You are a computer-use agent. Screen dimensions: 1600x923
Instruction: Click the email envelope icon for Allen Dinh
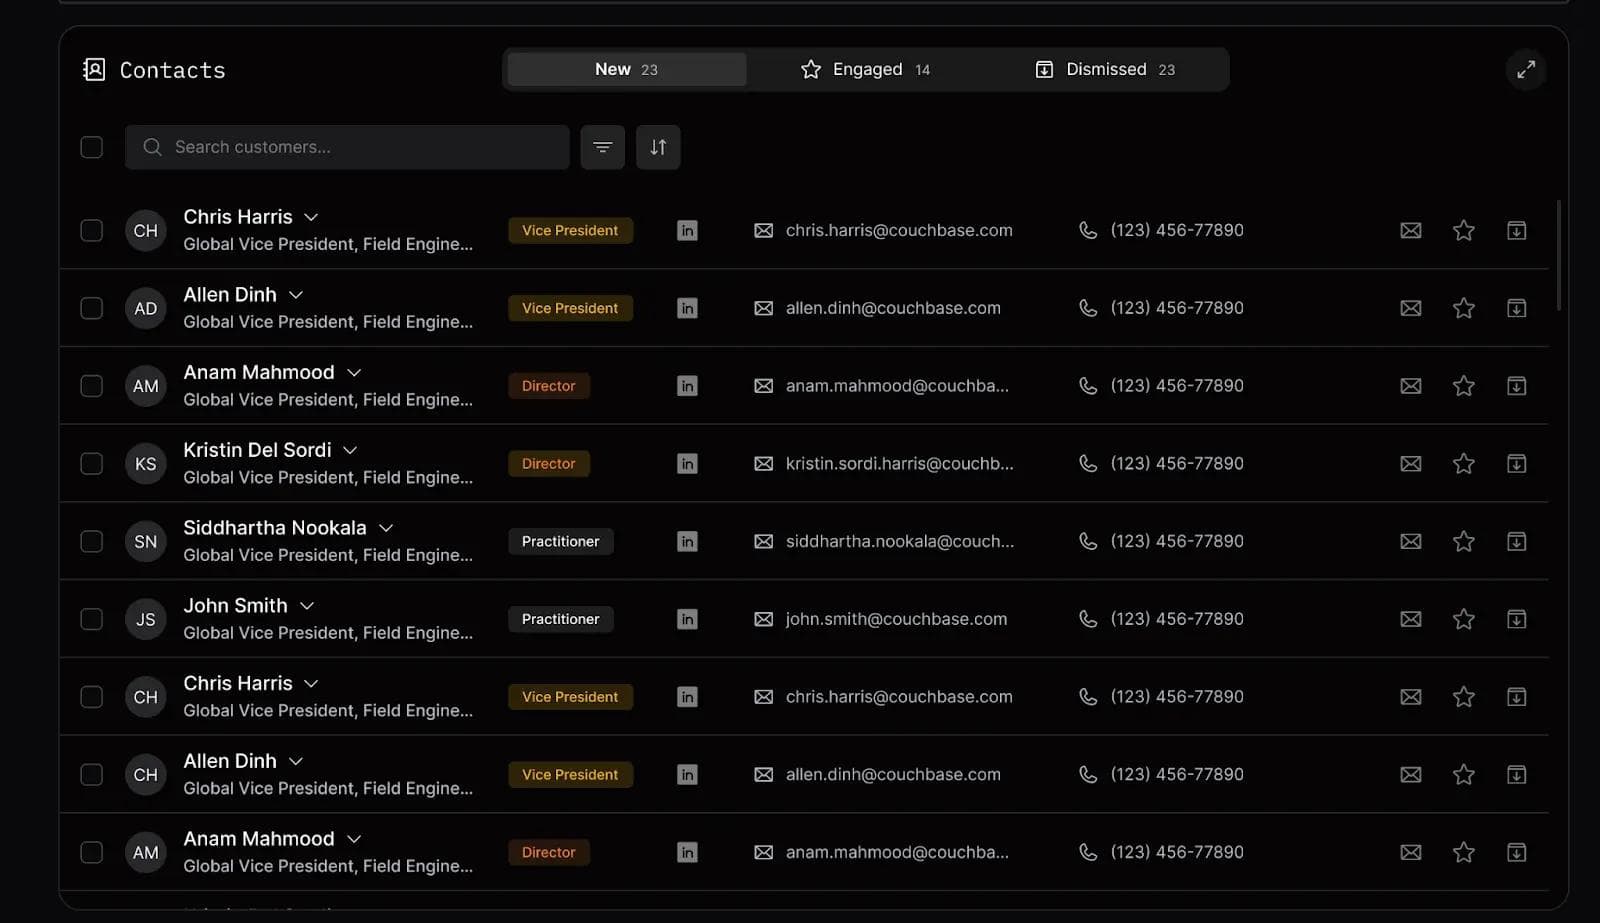click(1410, 308)
